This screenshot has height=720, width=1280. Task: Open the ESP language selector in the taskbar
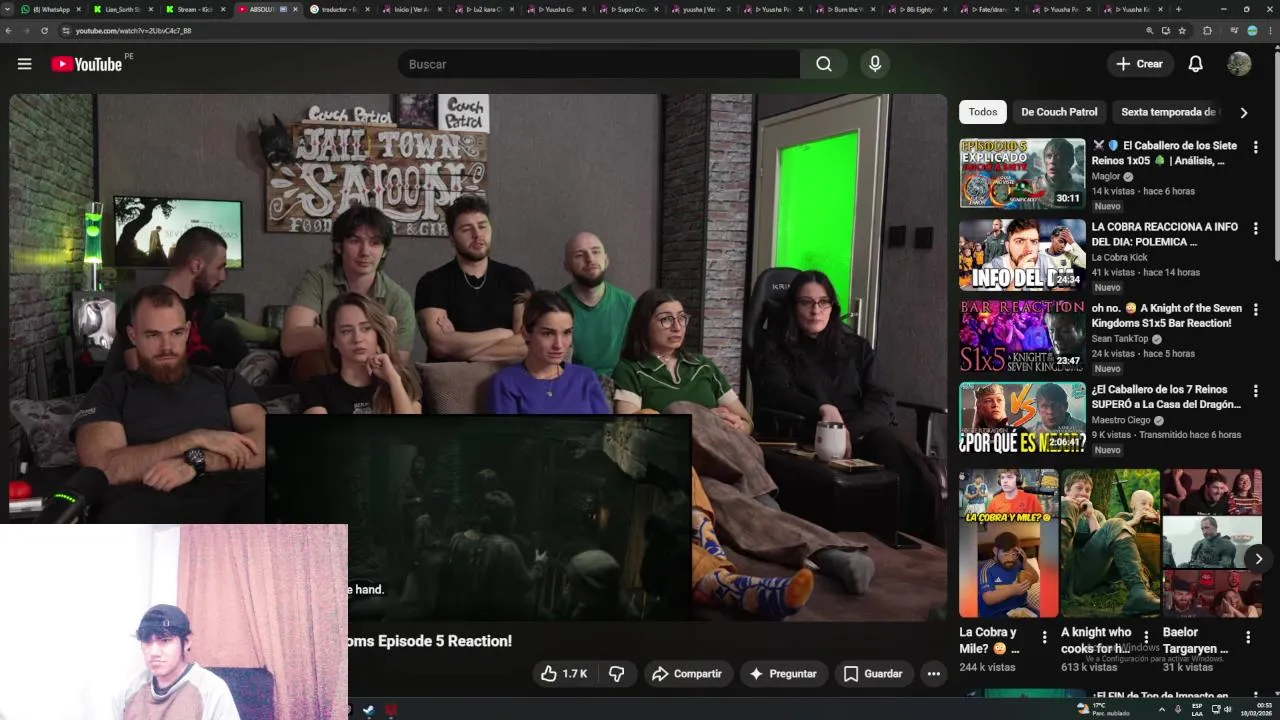click(1197, 709)
